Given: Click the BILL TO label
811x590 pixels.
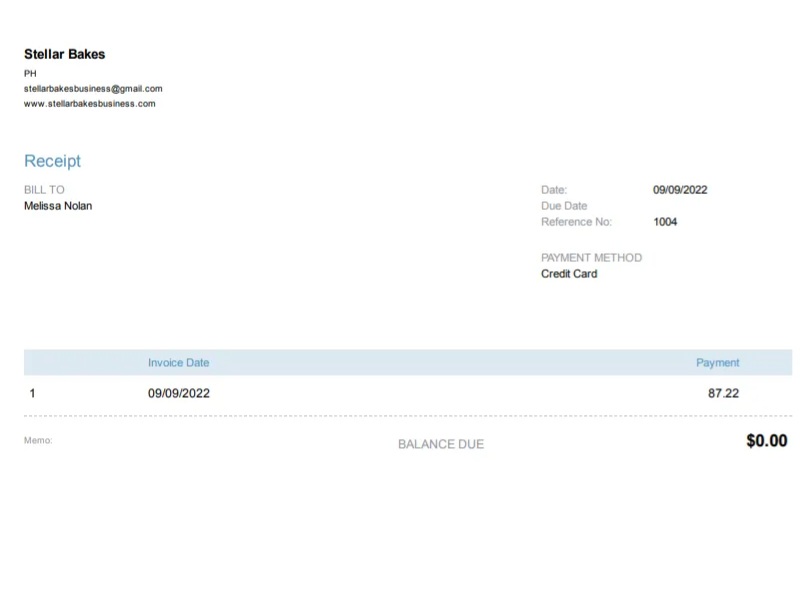Looking at the screenshot, I should coord(44,190).
